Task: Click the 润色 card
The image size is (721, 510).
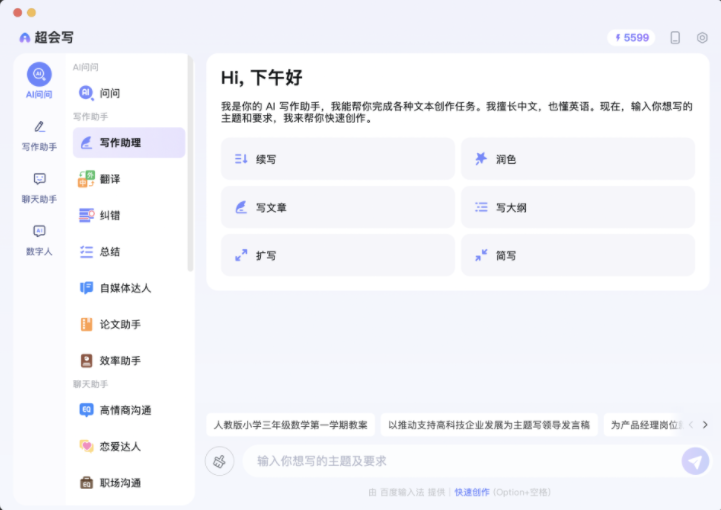Action: click(x=578, y=159)
